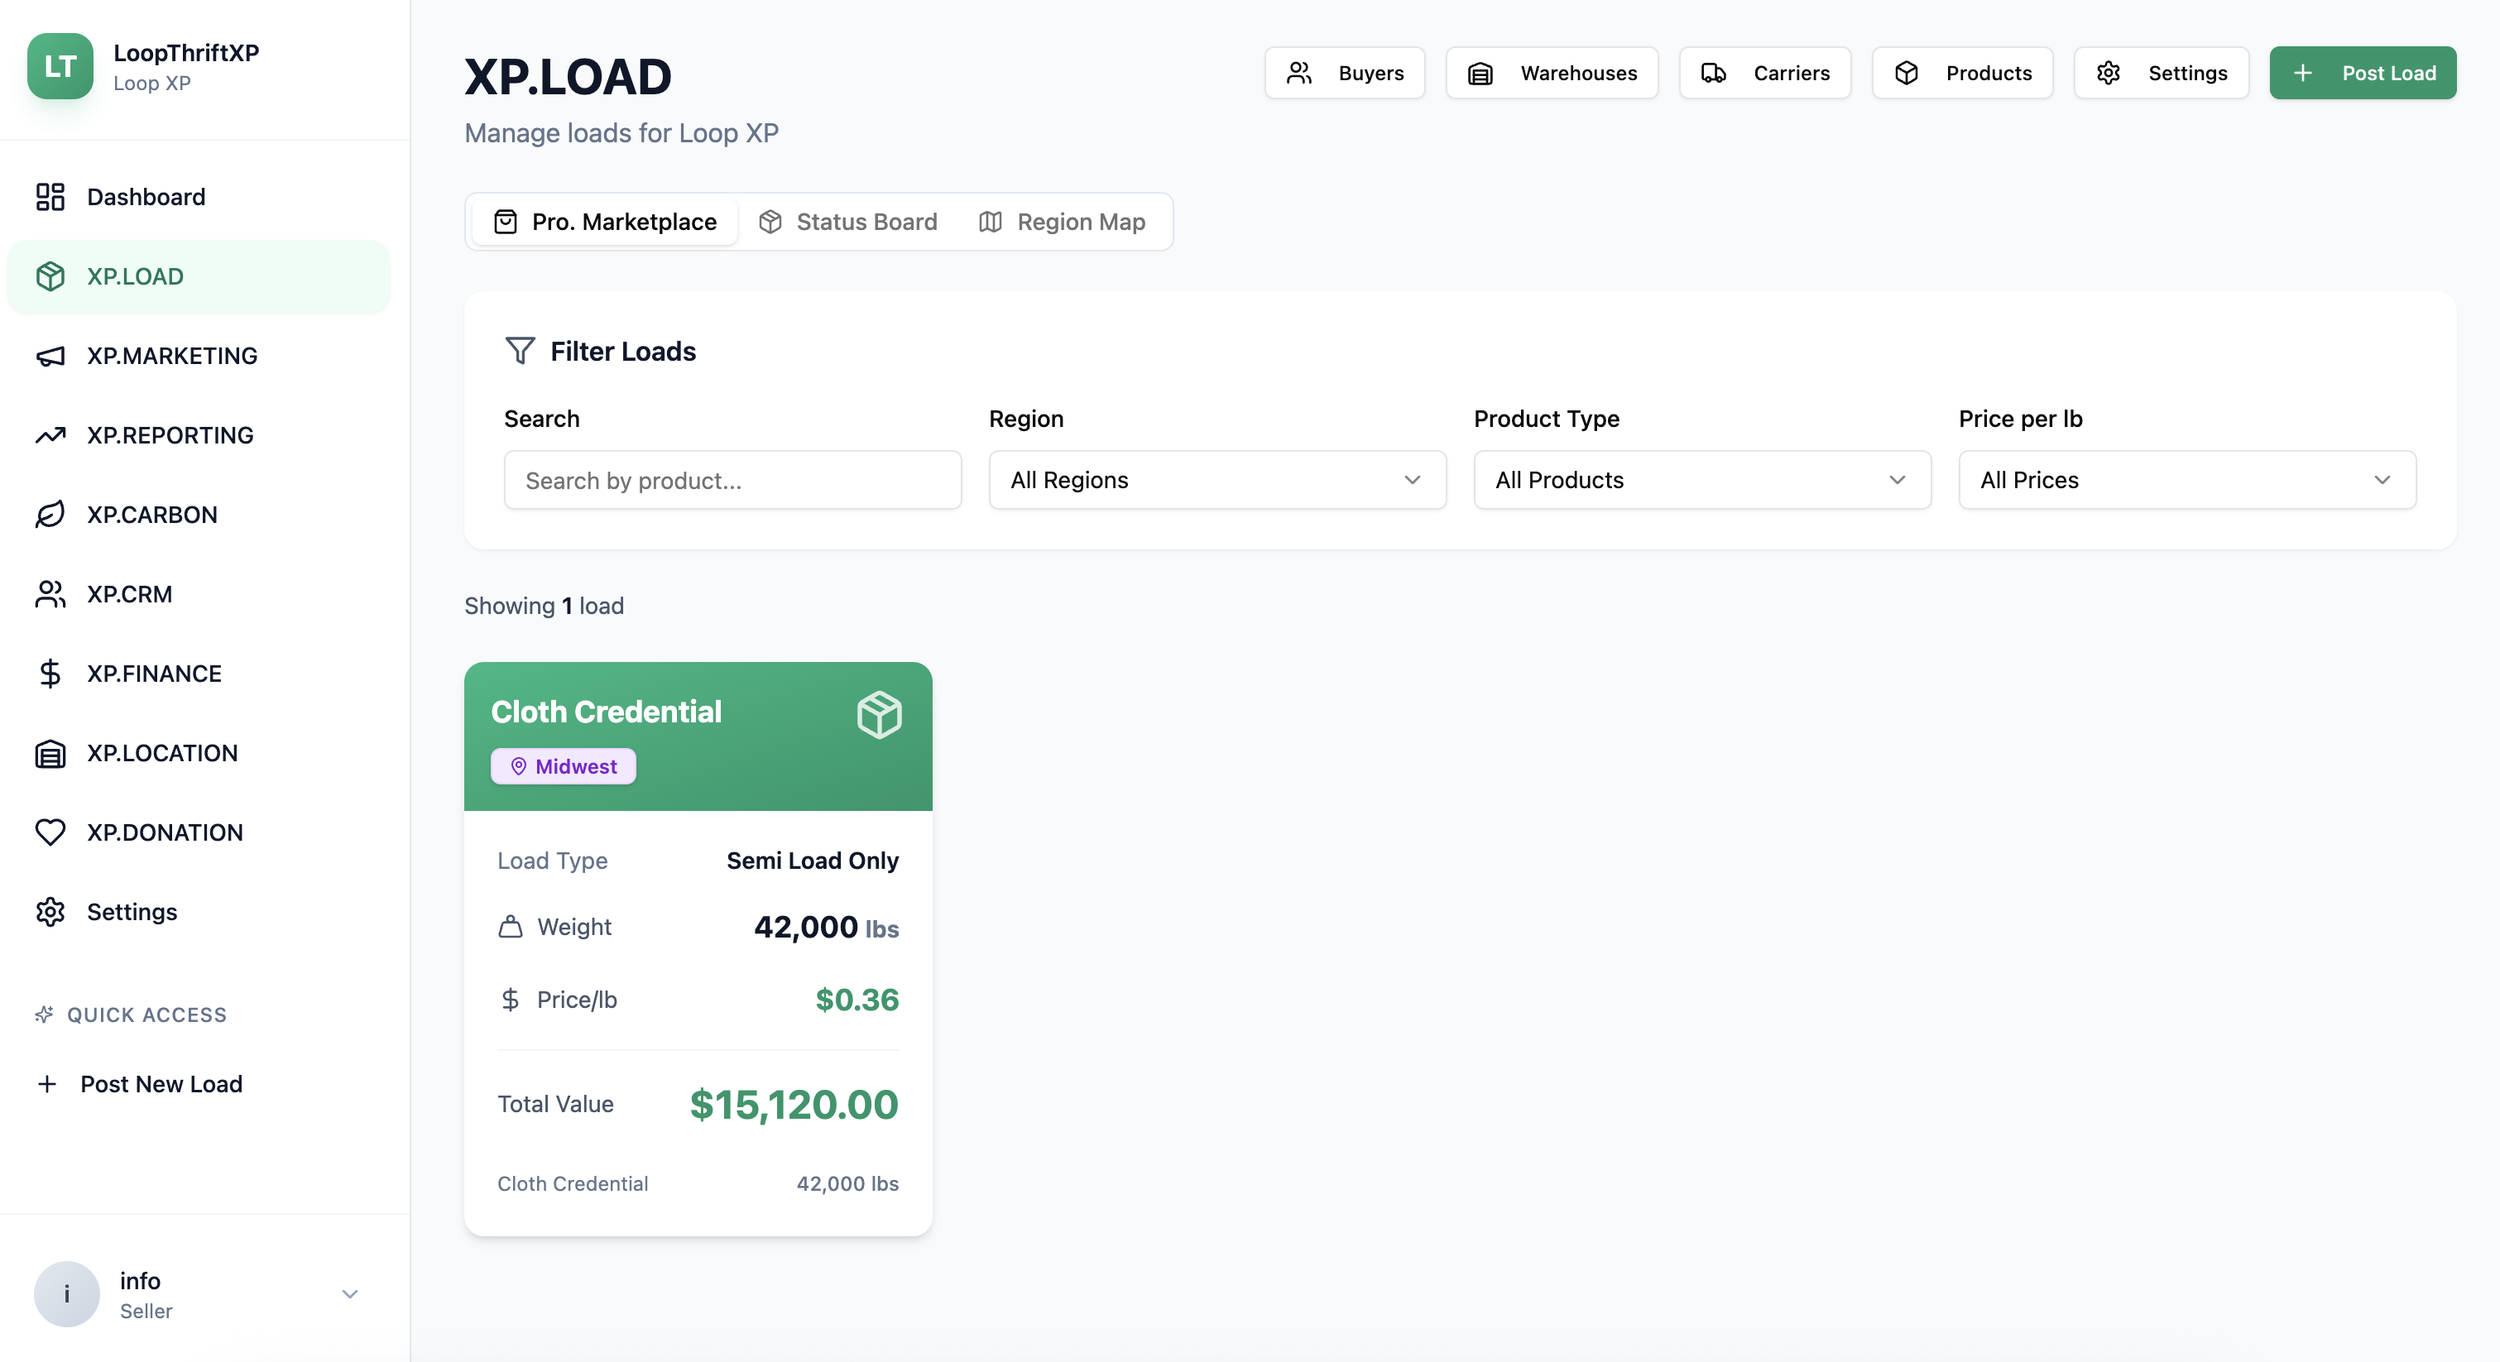The width and height of the screenshot is (2500, 1362).
Task: Expand the info Seller chevron at bottom left
Action: pyautogui.click(x=349, y=1293)
